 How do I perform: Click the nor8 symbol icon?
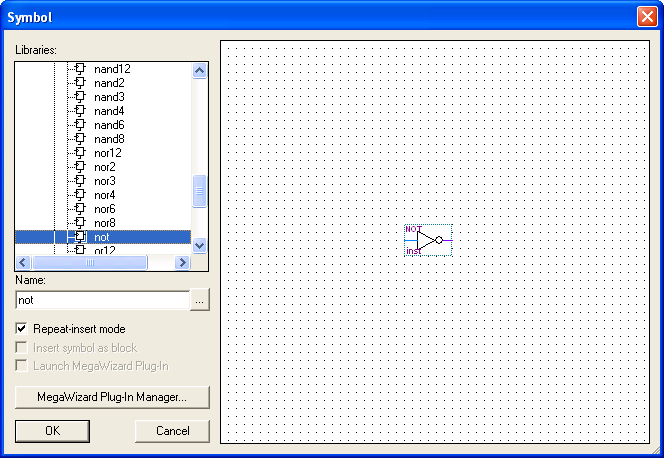pyautogui.click(x=80, y=223)
